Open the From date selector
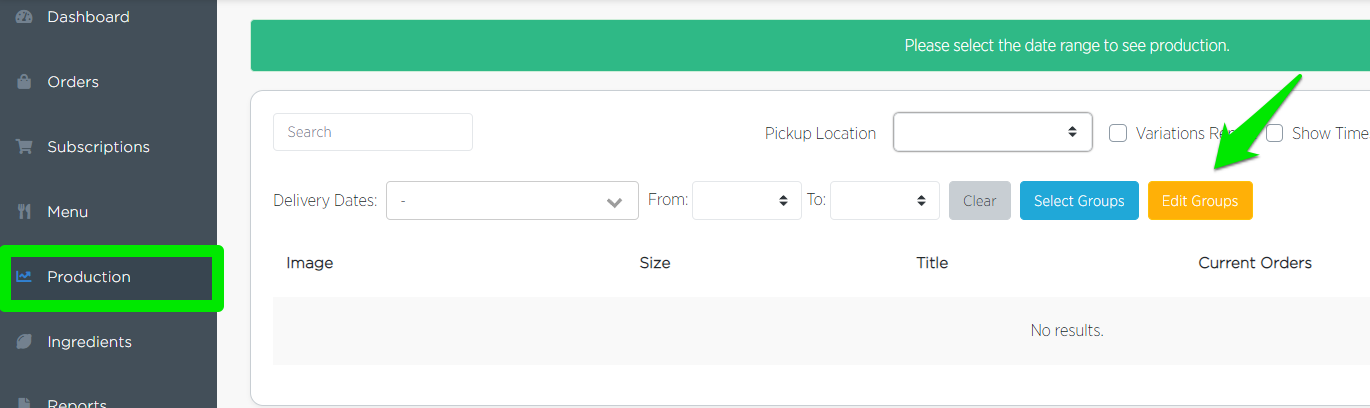The height and width of the screenshot is (408, 1370). pyautogui.click(x=746, y=200)
